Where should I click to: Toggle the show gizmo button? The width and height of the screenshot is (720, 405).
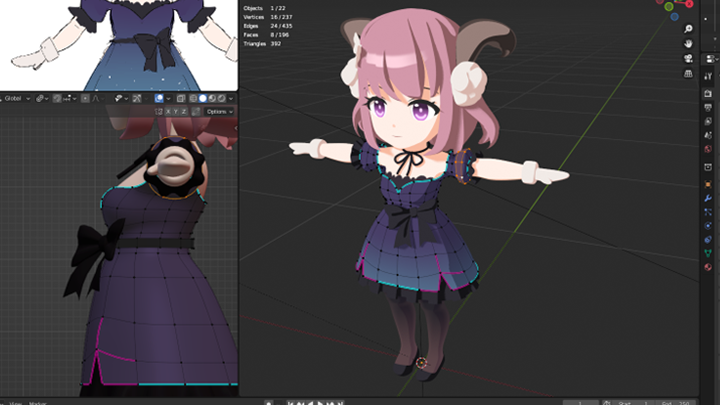pyautogui.click(x=137, y=98)
